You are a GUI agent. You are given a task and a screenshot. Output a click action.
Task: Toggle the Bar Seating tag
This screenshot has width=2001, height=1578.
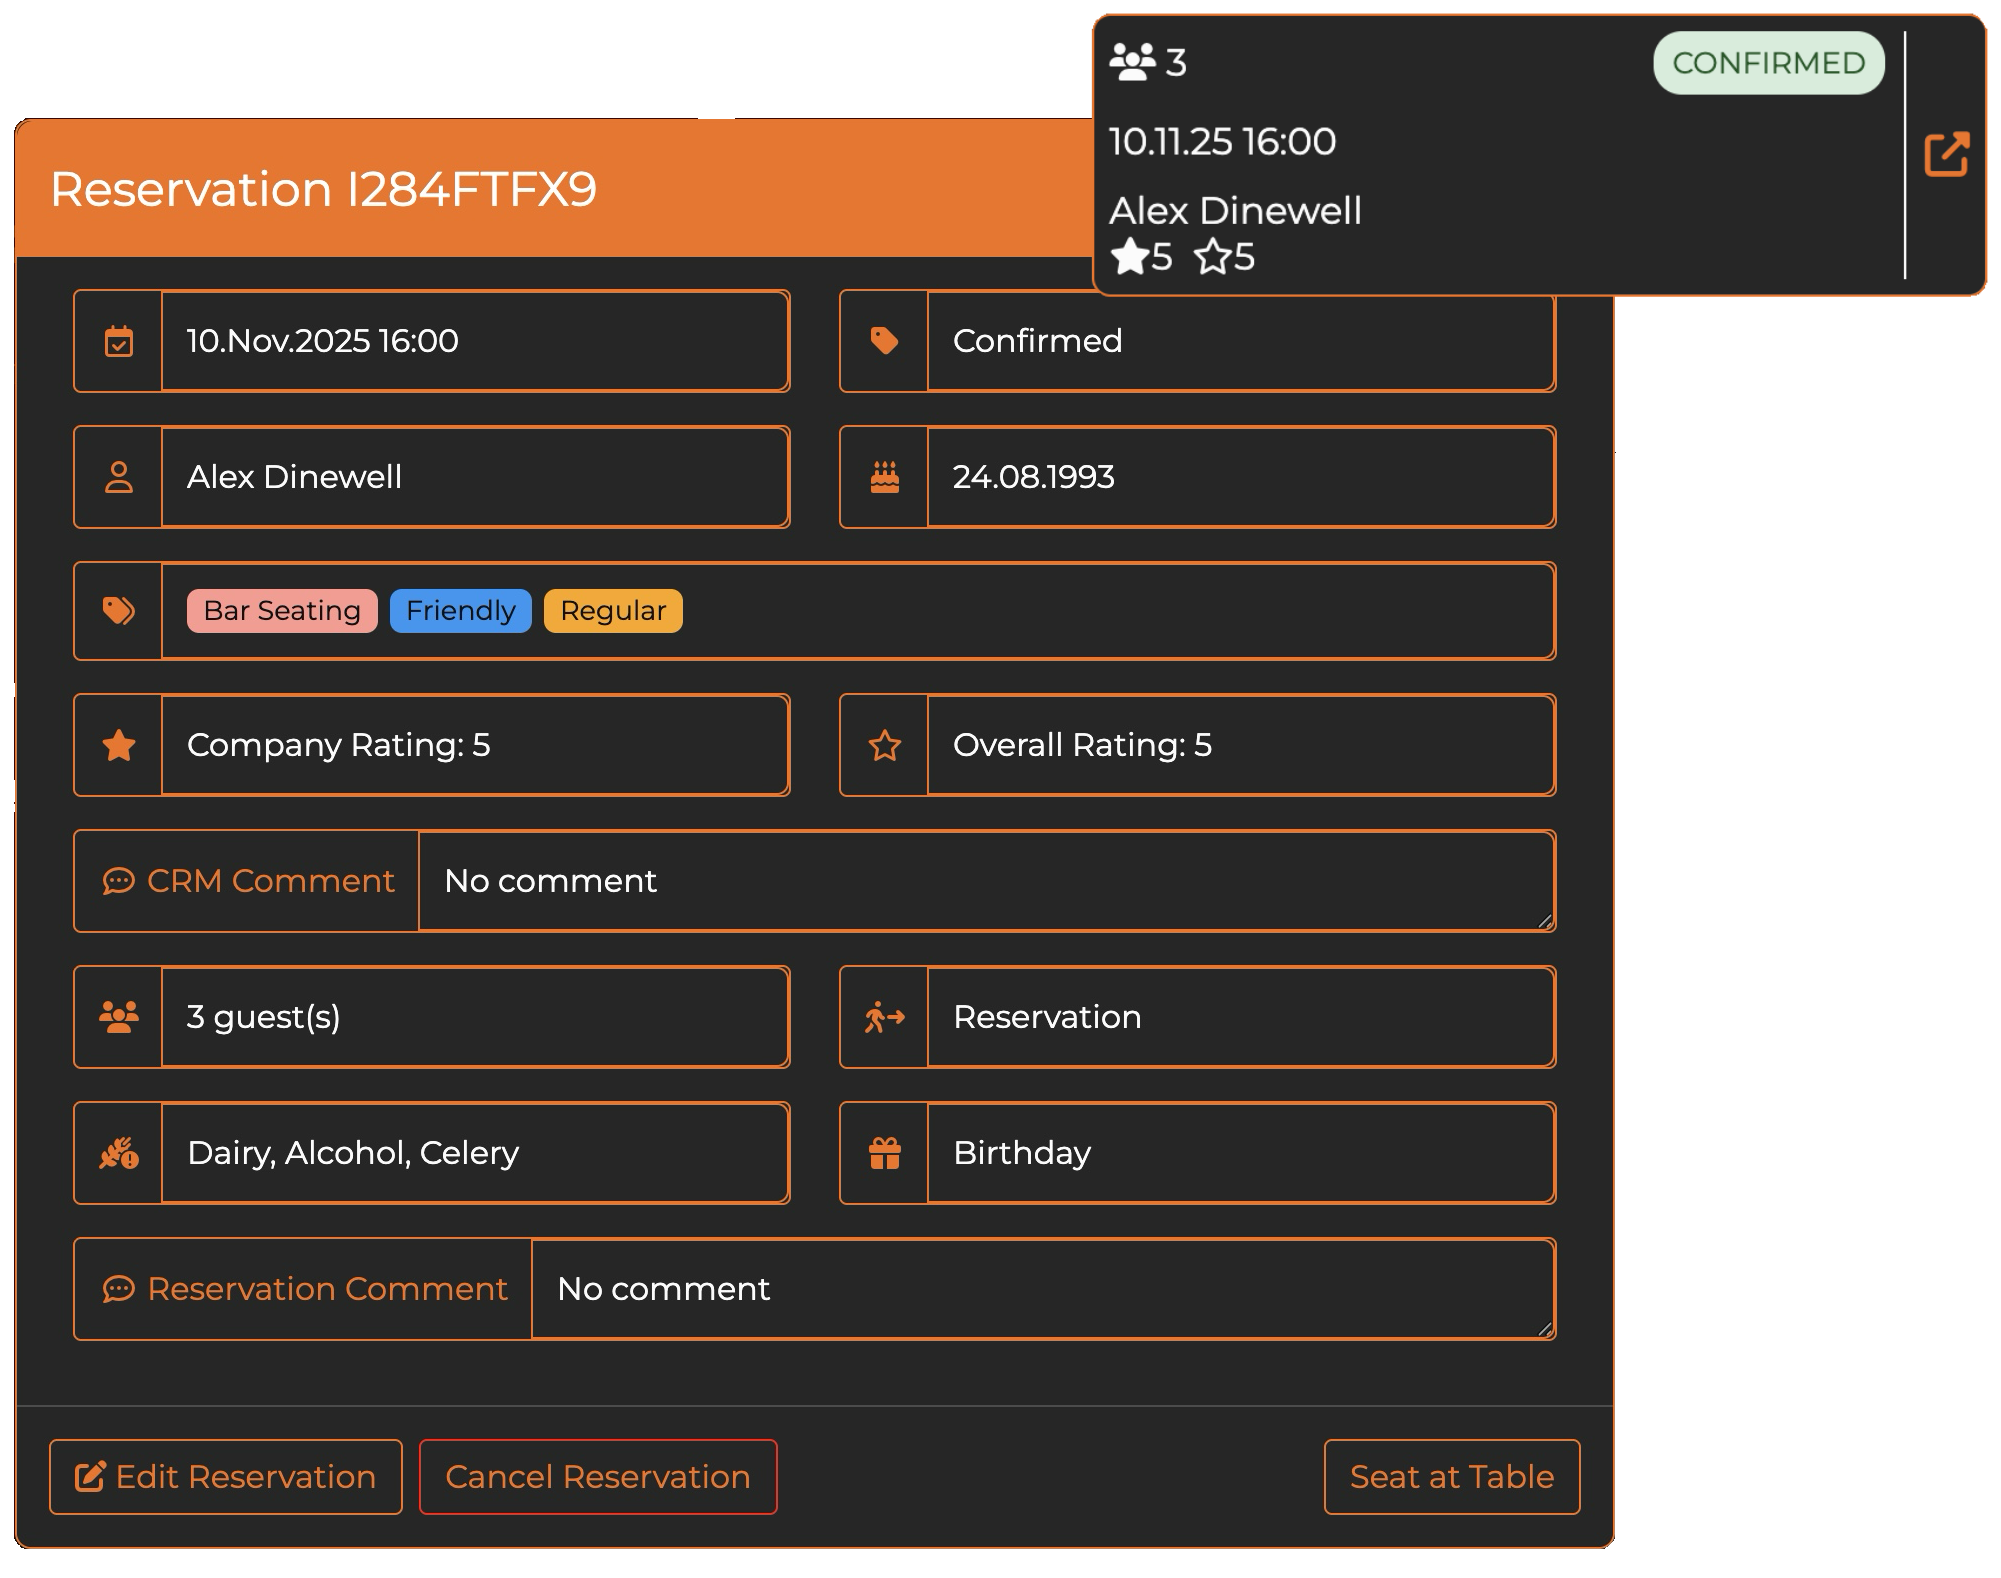click(281, 610)
